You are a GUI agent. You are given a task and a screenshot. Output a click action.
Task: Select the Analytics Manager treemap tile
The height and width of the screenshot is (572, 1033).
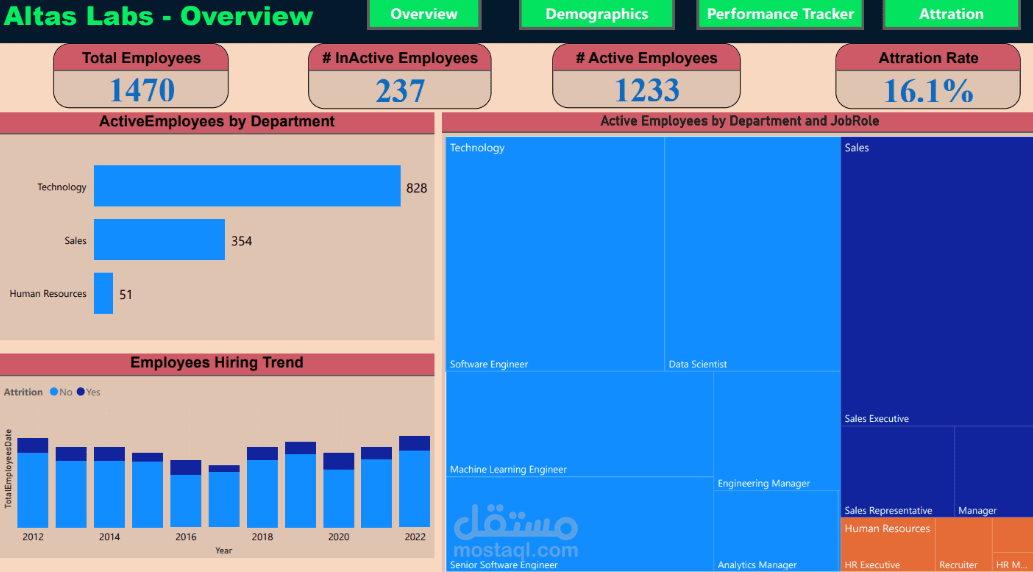[777, 530]
